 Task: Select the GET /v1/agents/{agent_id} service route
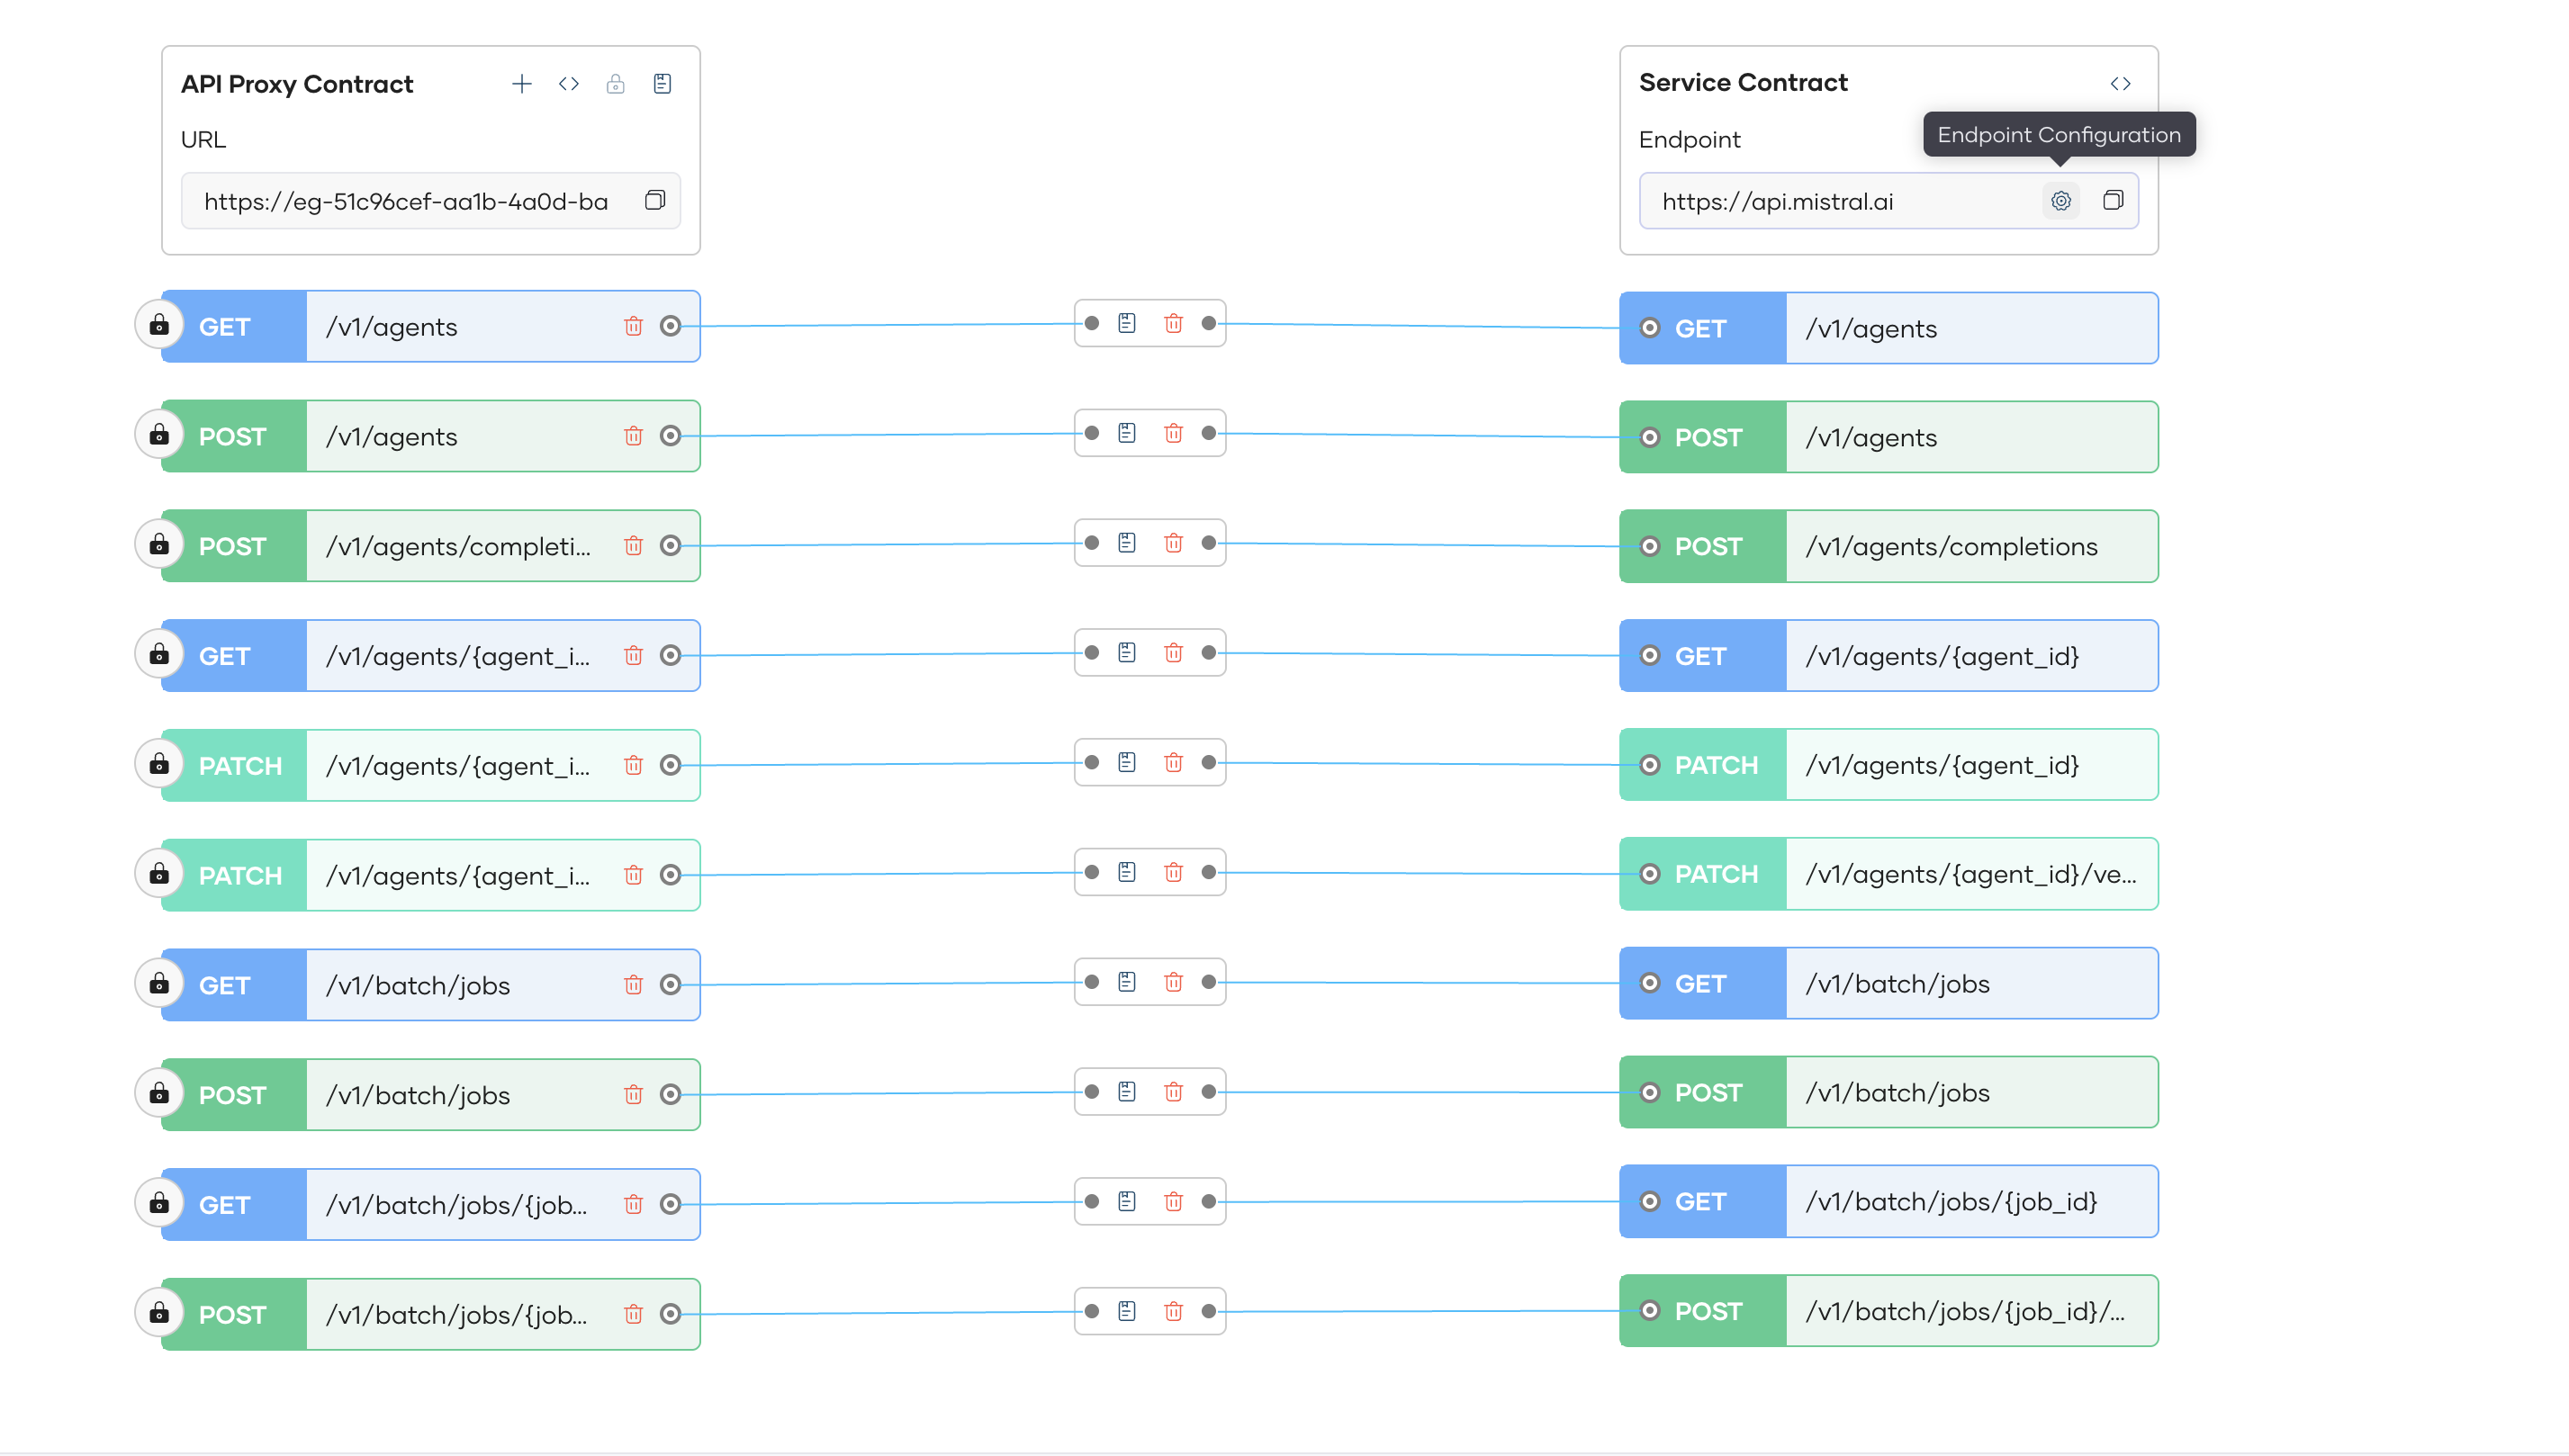click(1940, 656)
